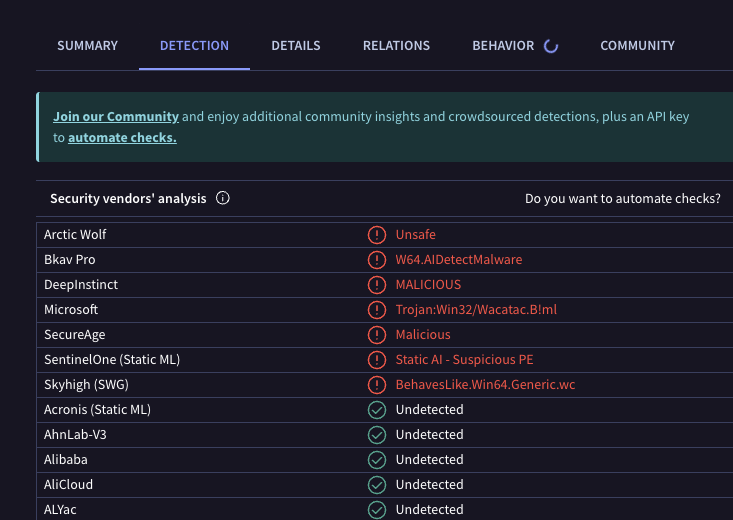Select the W64.AIDetectMalware result
This screenshot has width=733, height=520.
tap(459, 260)
